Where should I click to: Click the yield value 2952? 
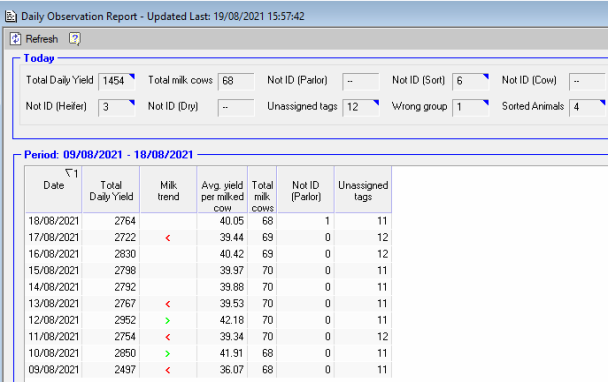(x=125, y=320)
